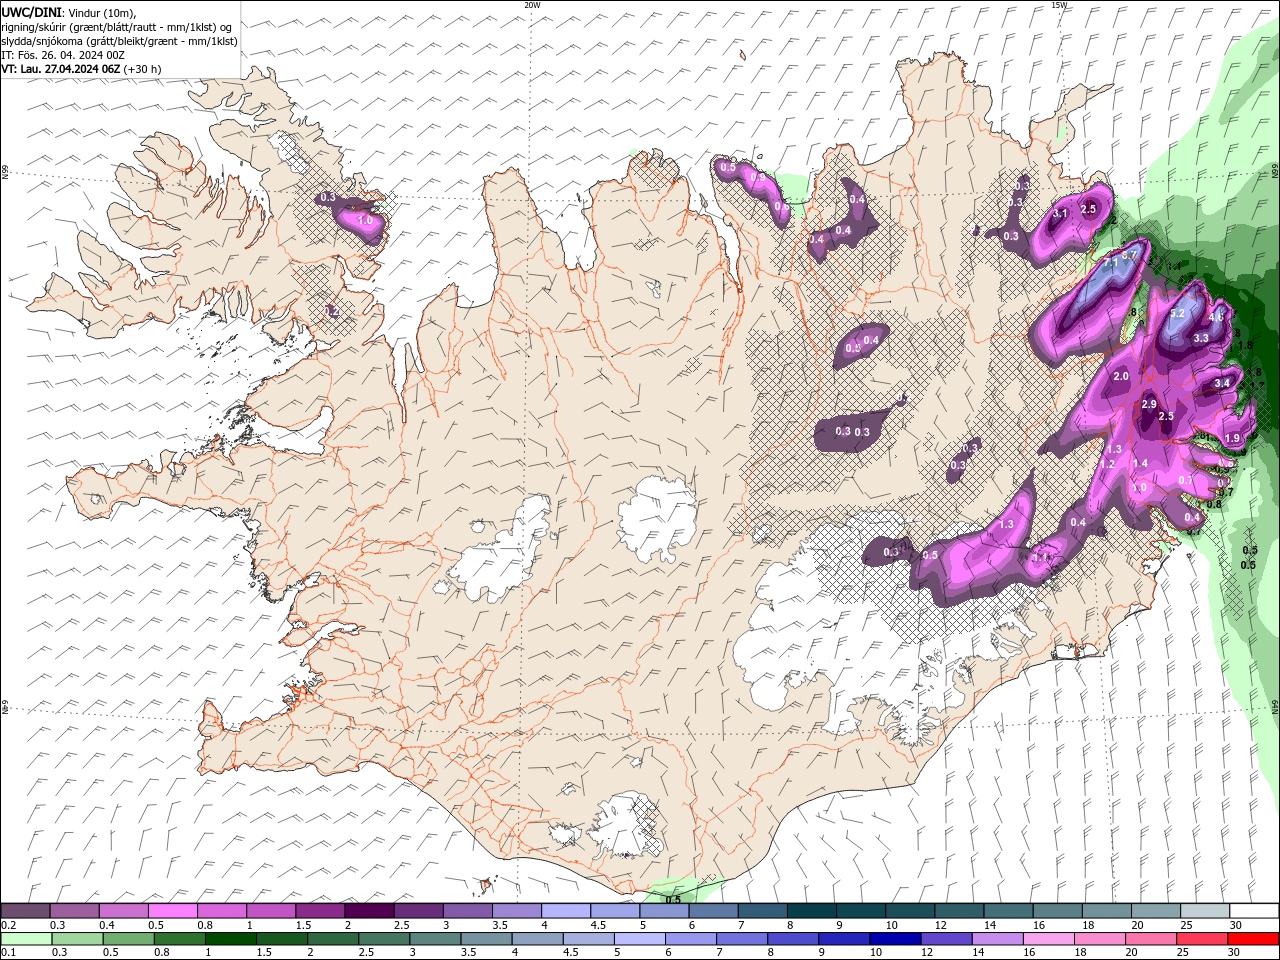Click the 12 violet rain legend swatch

pos(947,939)
